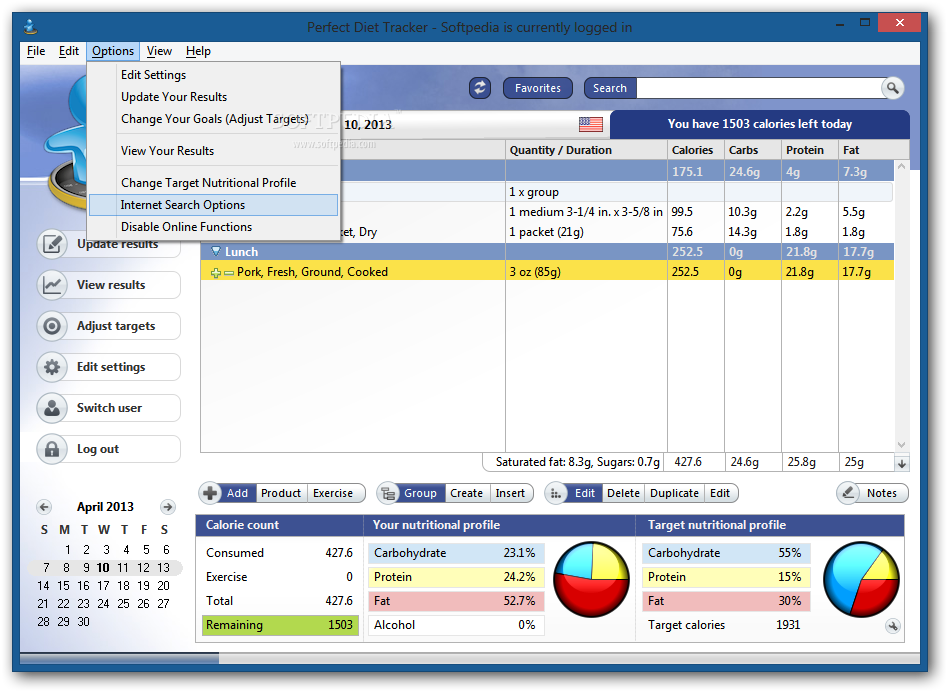Click the minus icon on Pork row
The width and height of the screenshot is (948, 692).
point(229,273)
